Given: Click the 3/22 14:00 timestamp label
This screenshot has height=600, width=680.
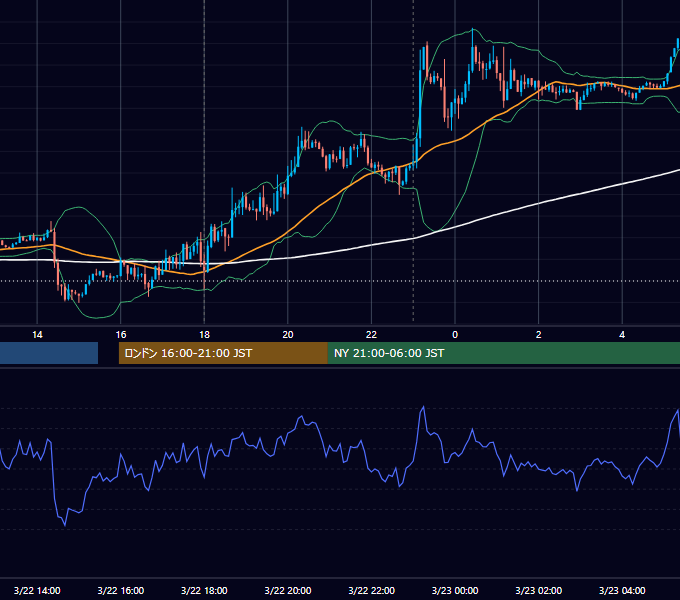Looking at the screenshot, I should click(x=37, y=590).
